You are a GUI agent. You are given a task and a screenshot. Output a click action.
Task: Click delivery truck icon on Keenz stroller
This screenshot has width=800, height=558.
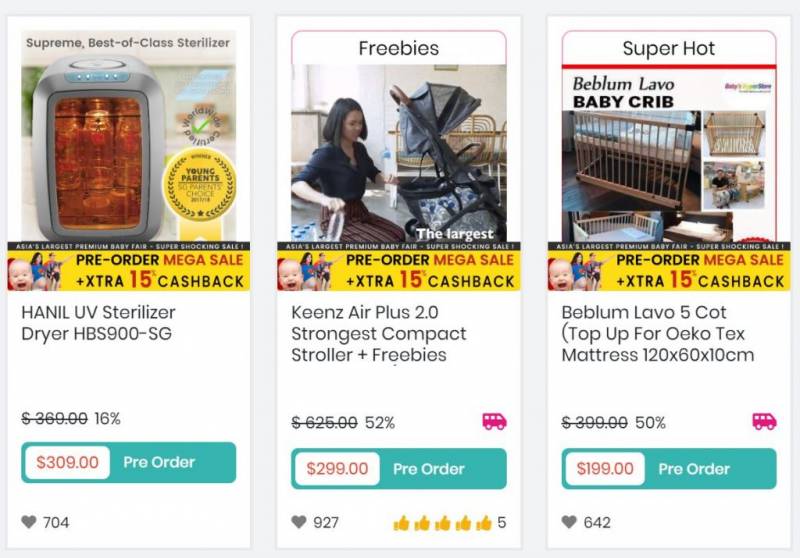click(x=494, y=421)
